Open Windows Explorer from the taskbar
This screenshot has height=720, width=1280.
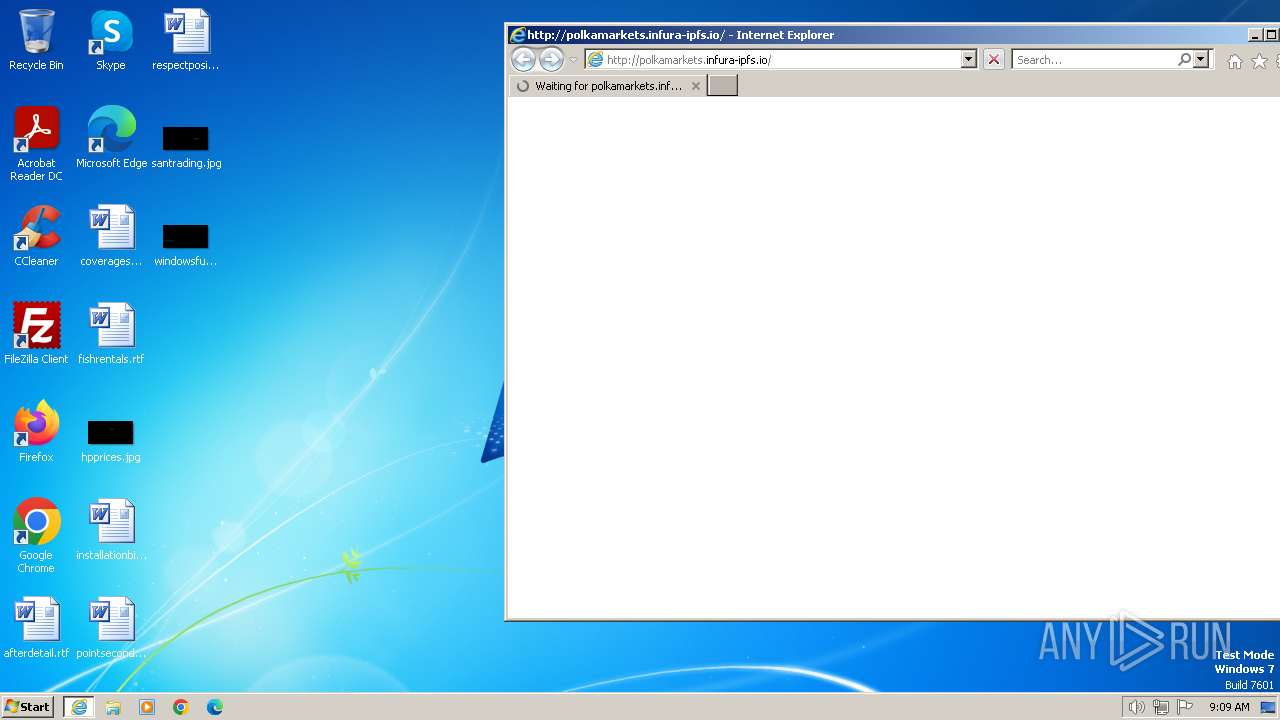[113, 707]
